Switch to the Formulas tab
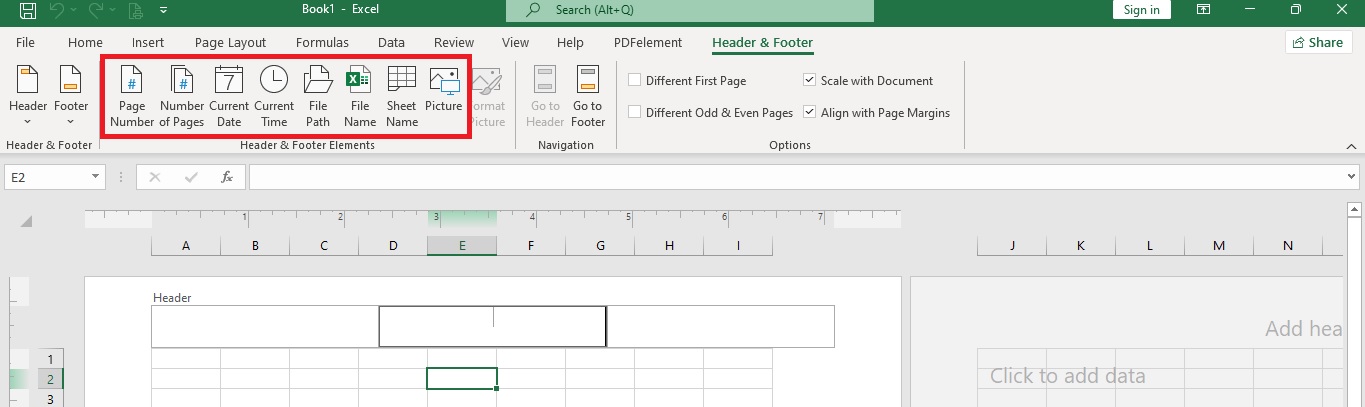This screenshot has width=1365, height=407. [x=322, y=43]
